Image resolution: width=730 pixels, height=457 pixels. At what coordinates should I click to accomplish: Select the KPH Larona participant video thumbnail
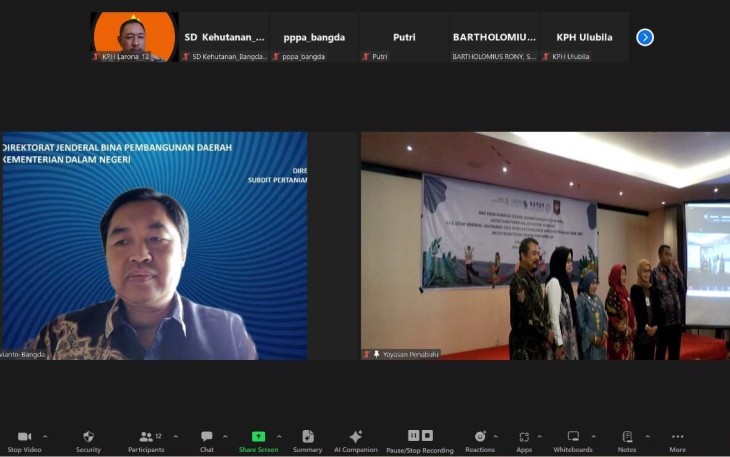coord(134,37)
